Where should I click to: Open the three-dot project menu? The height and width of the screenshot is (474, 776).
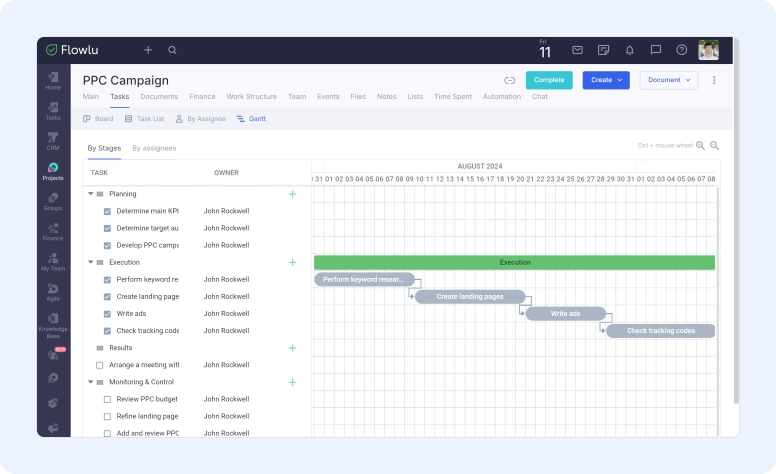[714, 80]
